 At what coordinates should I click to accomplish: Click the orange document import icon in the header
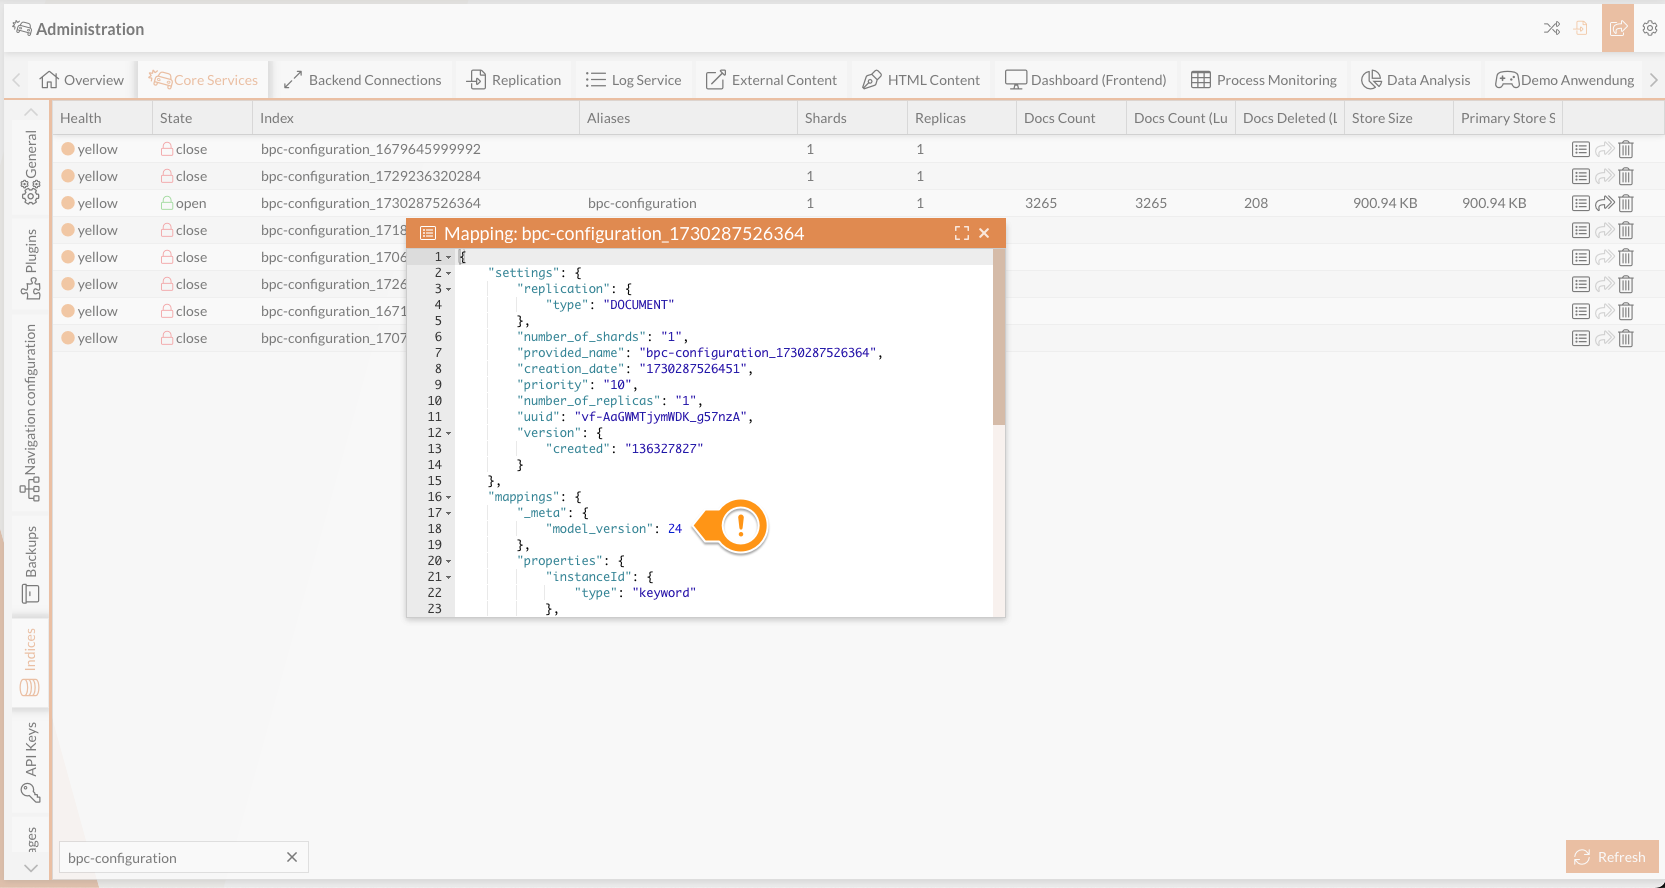pyautogui.click(x=1582, y=28)
